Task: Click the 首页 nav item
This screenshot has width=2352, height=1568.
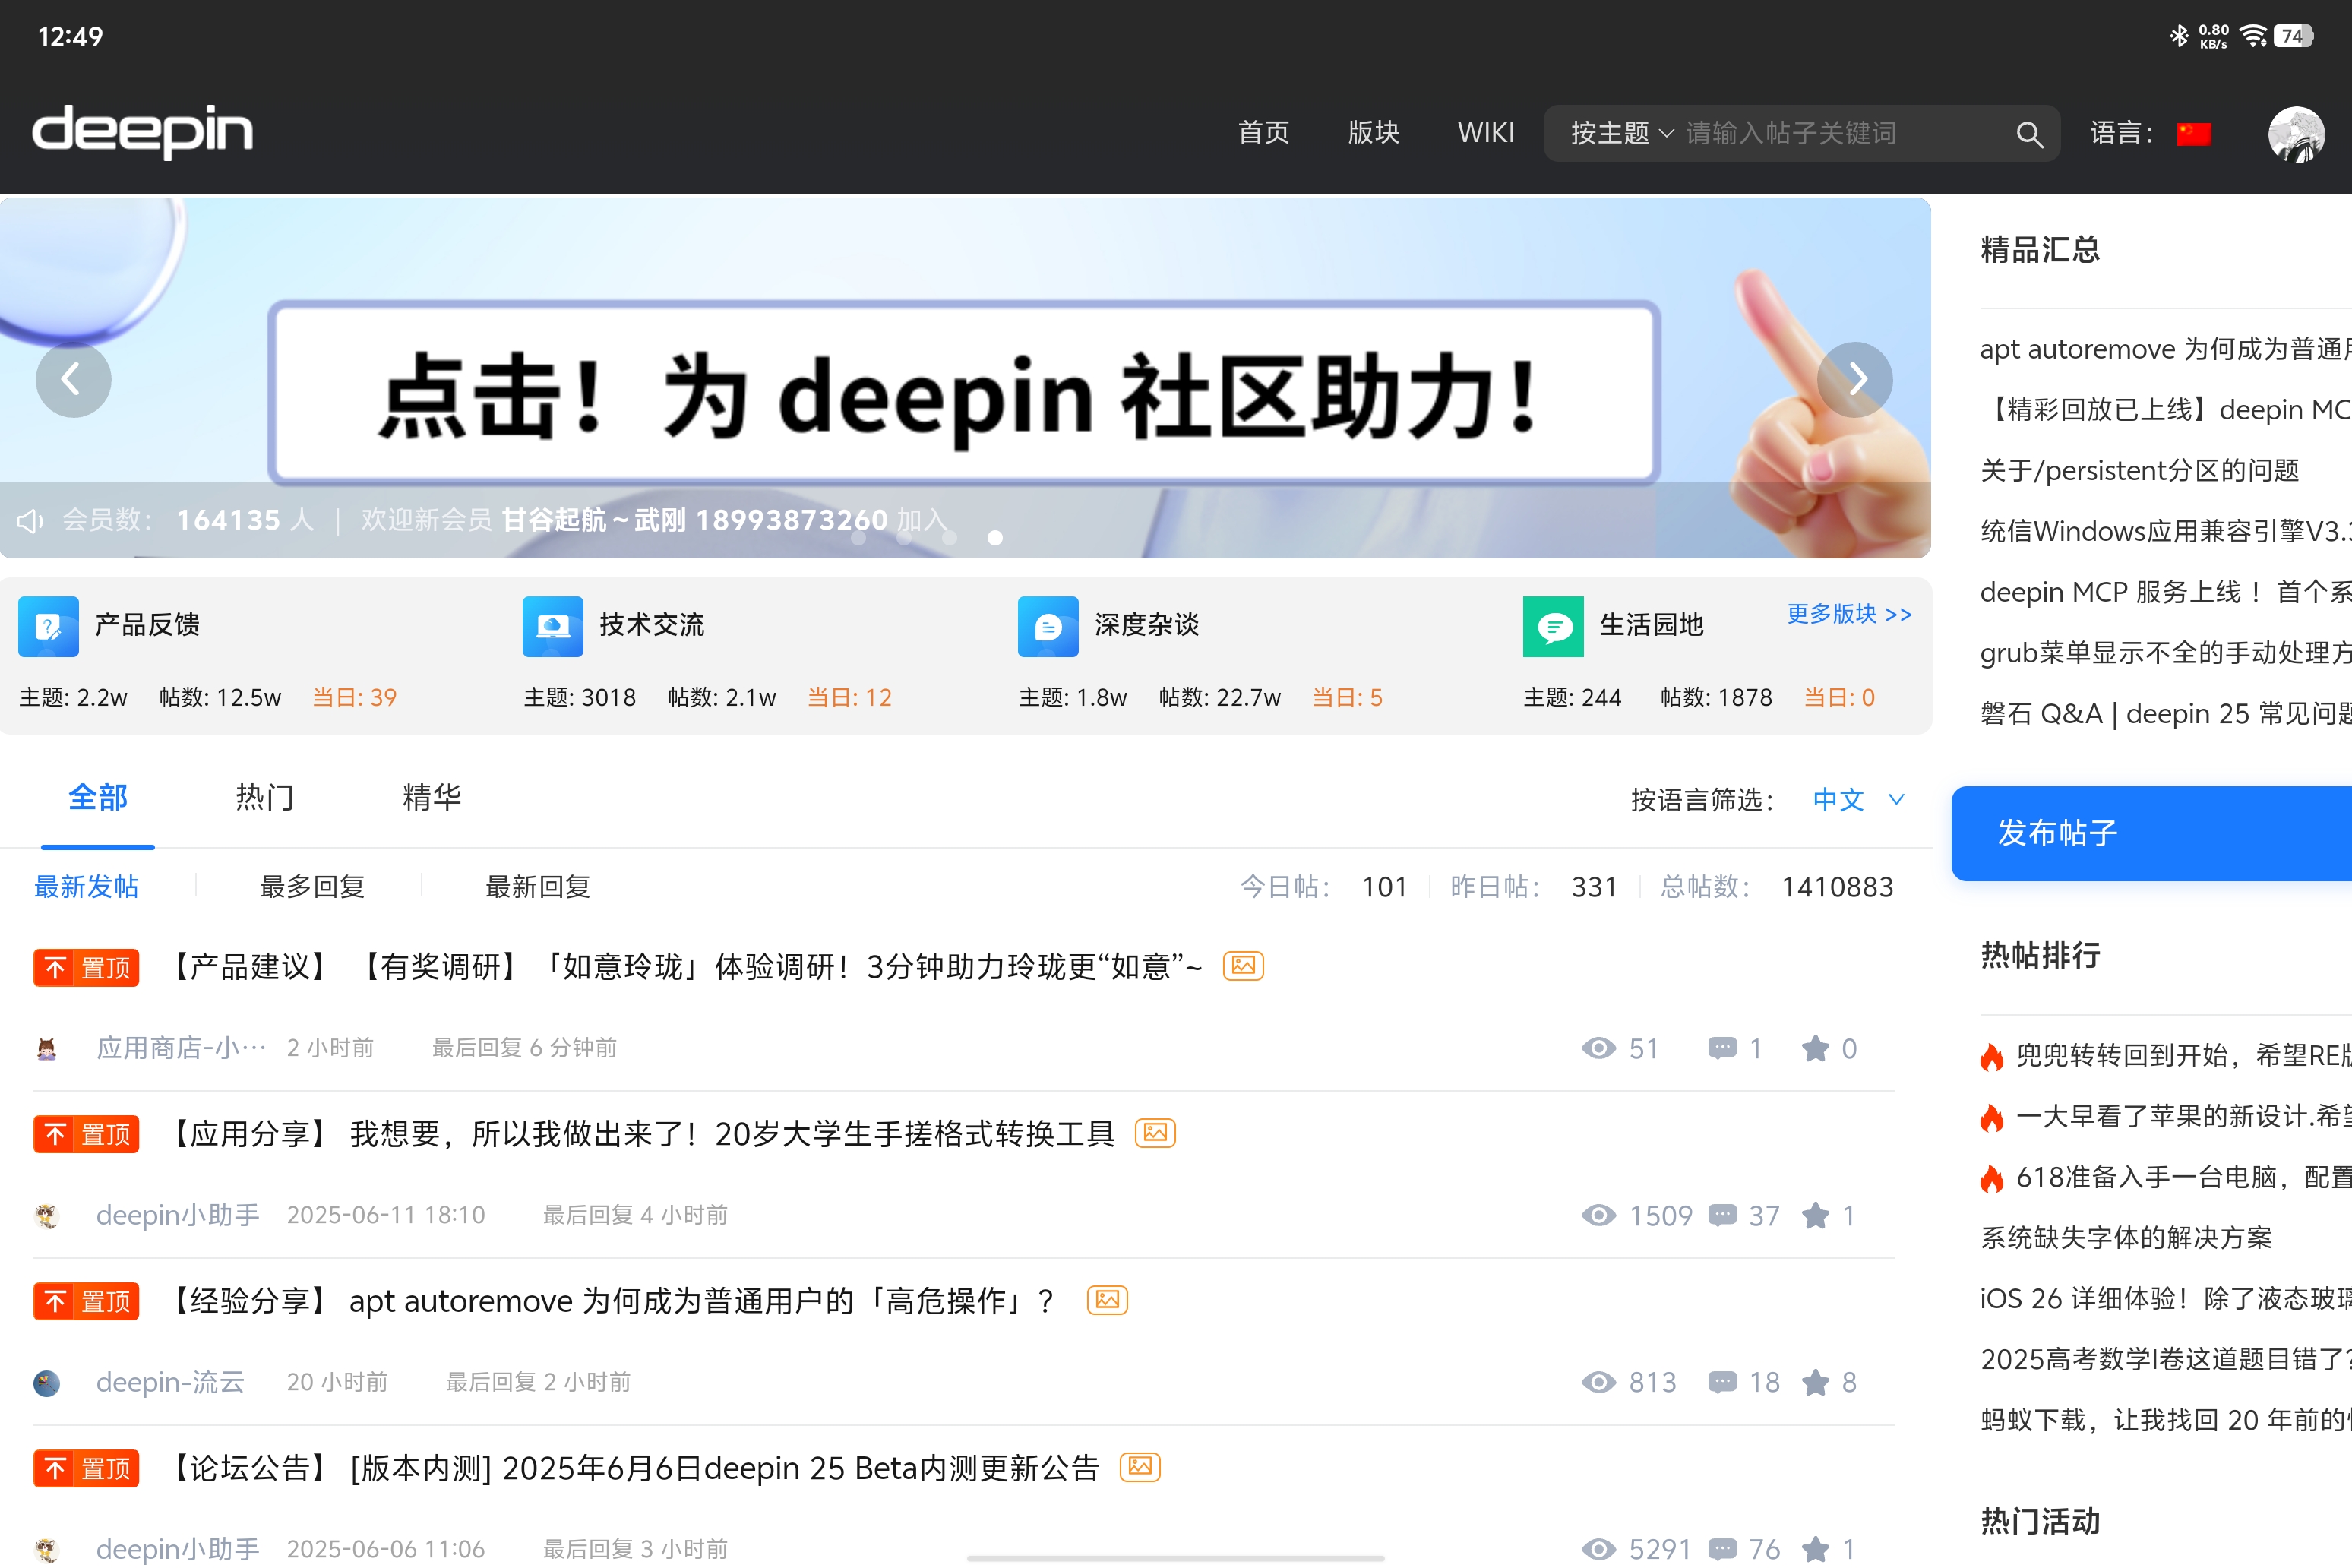Action: pyautogui.click(x=1263, y=133)
